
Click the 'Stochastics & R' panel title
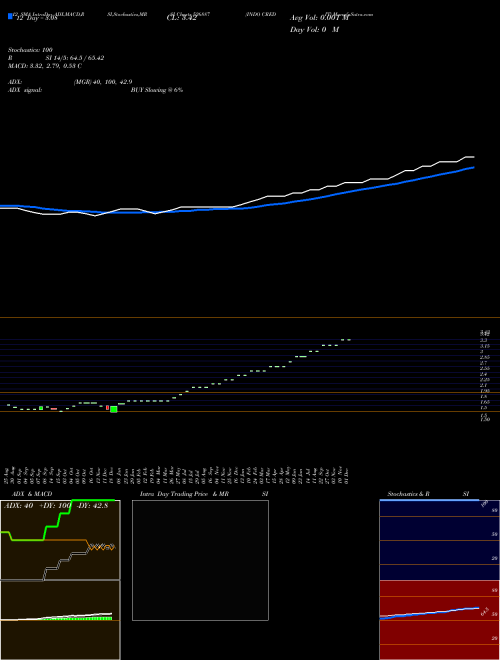(409, 494)
